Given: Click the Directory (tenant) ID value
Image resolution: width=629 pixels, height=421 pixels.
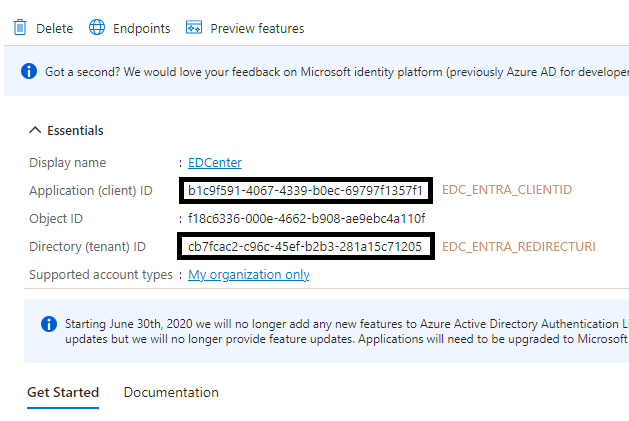Looking at the screenshot, I should tap(305, 246).
